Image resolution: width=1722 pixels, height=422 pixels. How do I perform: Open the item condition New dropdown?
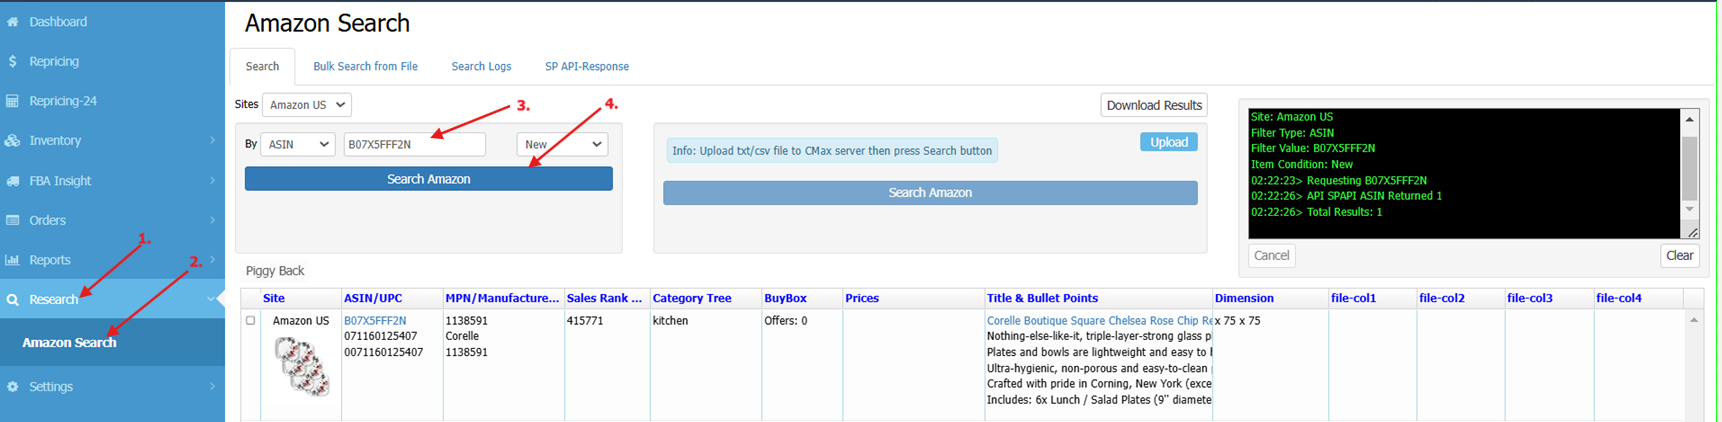point(562,145)
